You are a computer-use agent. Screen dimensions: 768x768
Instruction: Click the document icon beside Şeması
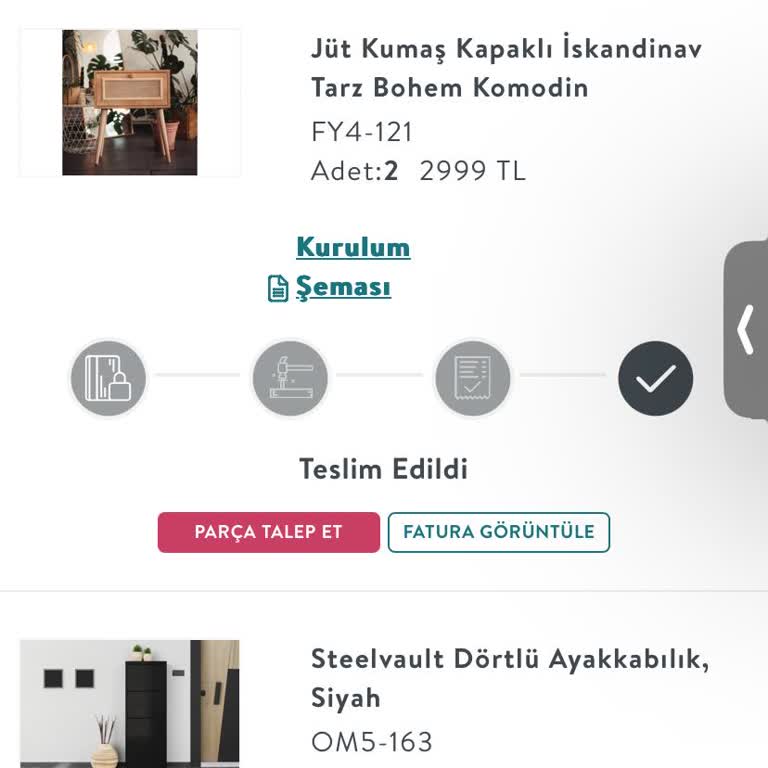[x=278, y=288]
